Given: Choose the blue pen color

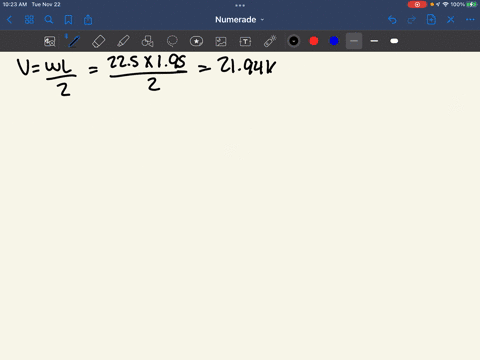Looking at the screenshot, I should click(334, 41).
